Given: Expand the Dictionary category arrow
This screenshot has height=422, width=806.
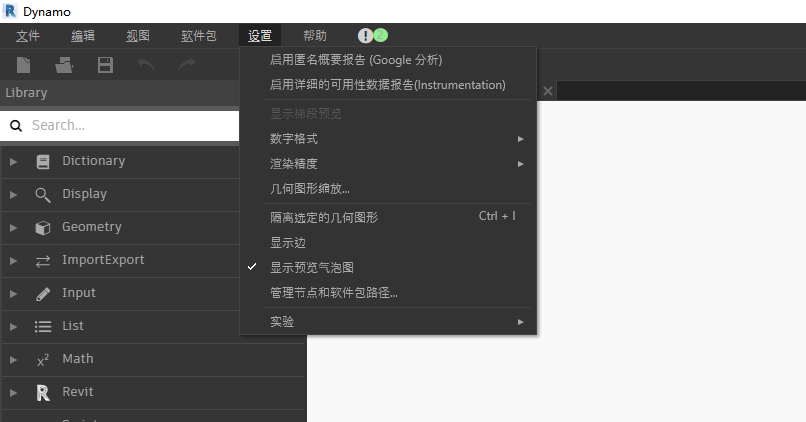Looking at the screenshot, I should tap(13, 162).
